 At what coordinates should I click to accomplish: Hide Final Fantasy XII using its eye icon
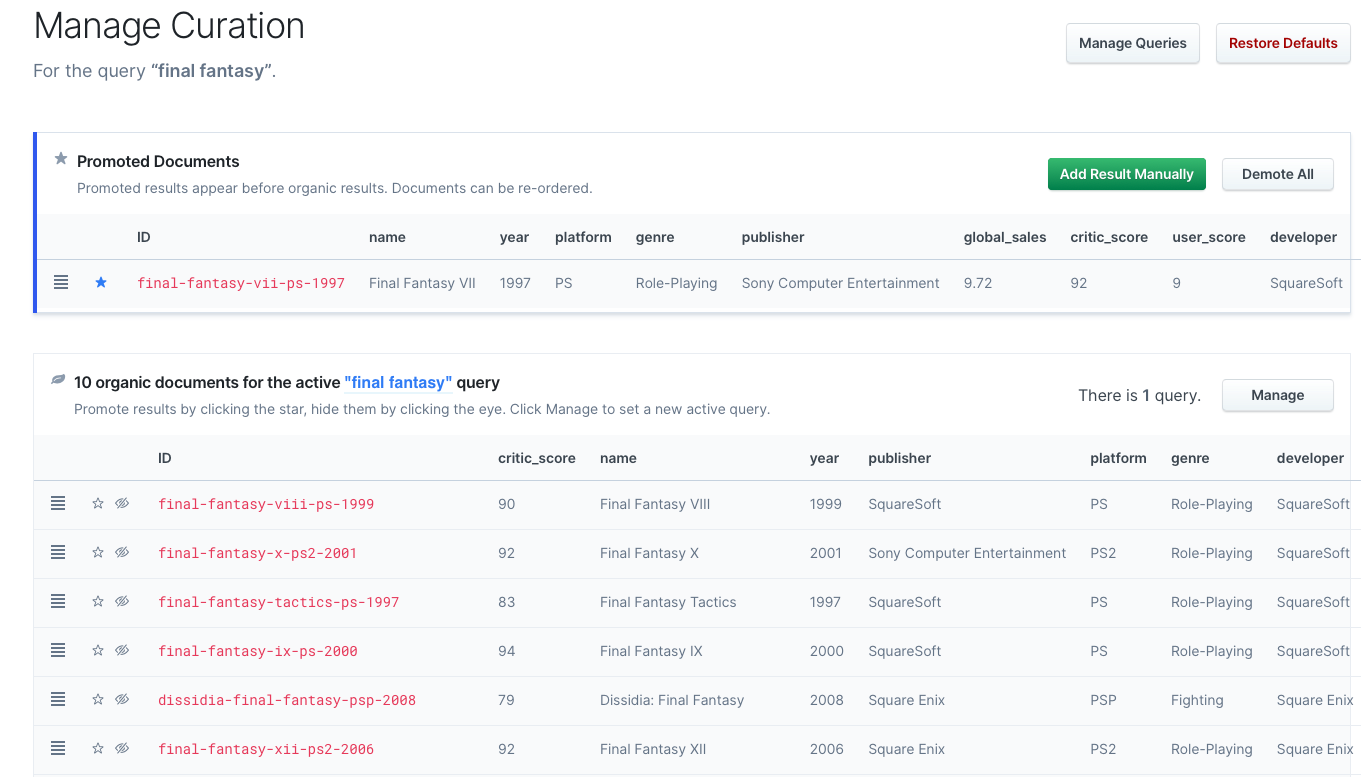click(122, 748)
